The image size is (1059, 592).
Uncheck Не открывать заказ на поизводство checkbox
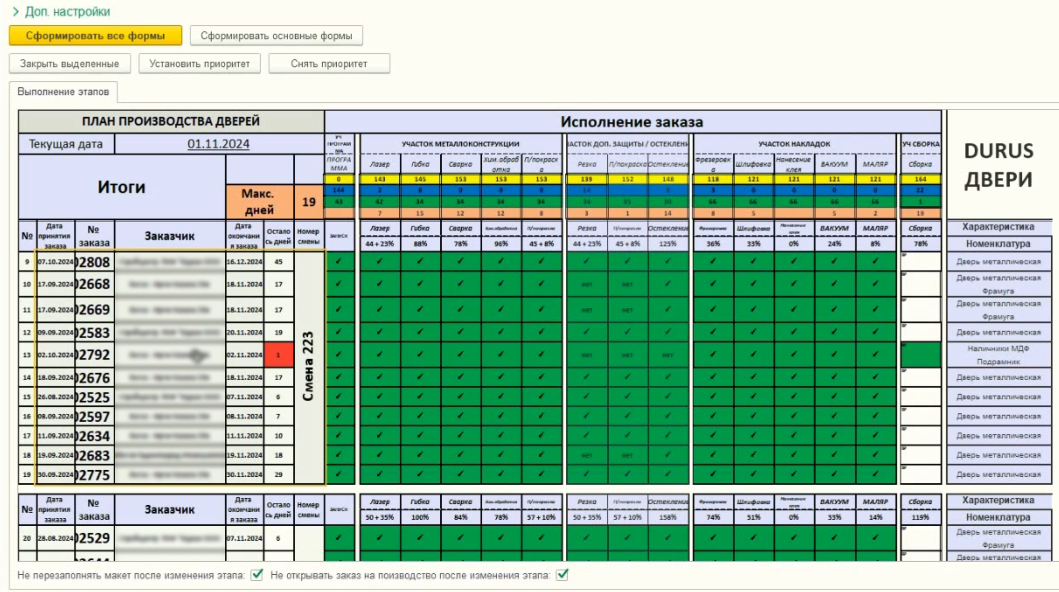pos(562,575)
